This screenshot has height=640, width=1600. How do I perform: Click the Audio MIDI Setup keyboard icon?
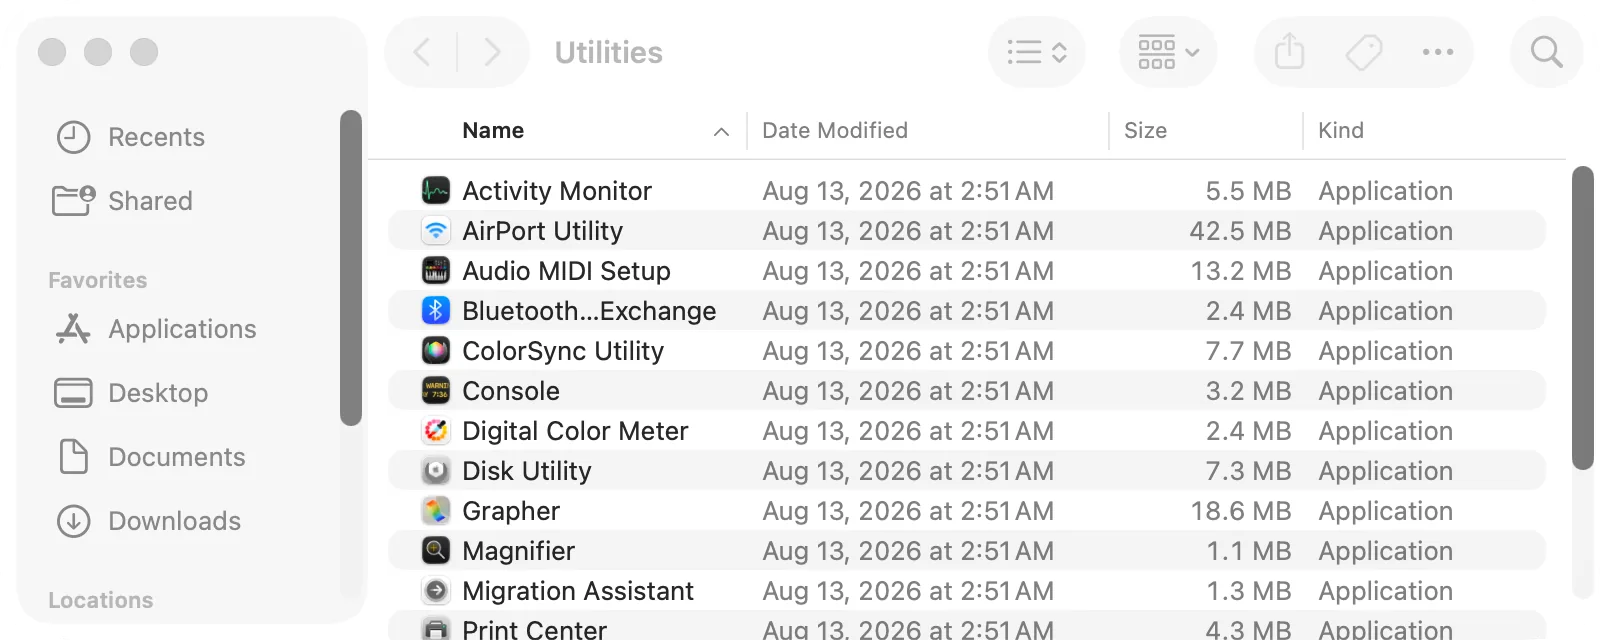(x=435, y=270)
